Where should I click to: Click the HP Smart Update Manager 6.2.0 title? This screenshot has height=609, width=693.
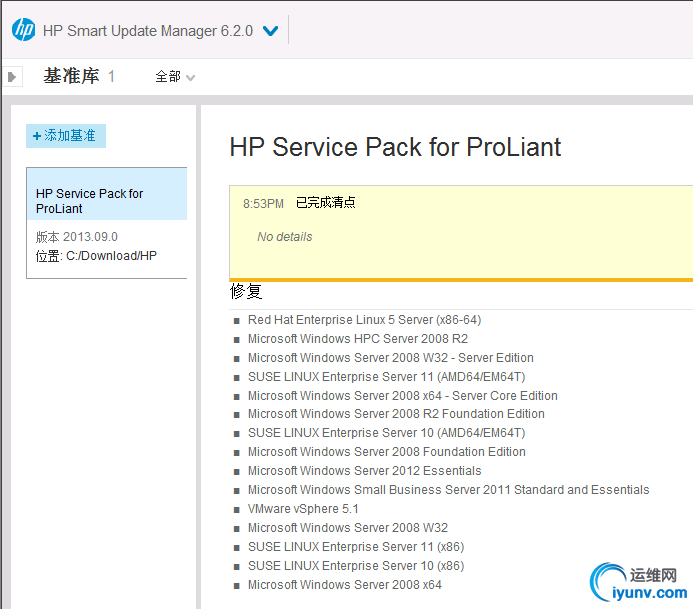coord(148,31)
